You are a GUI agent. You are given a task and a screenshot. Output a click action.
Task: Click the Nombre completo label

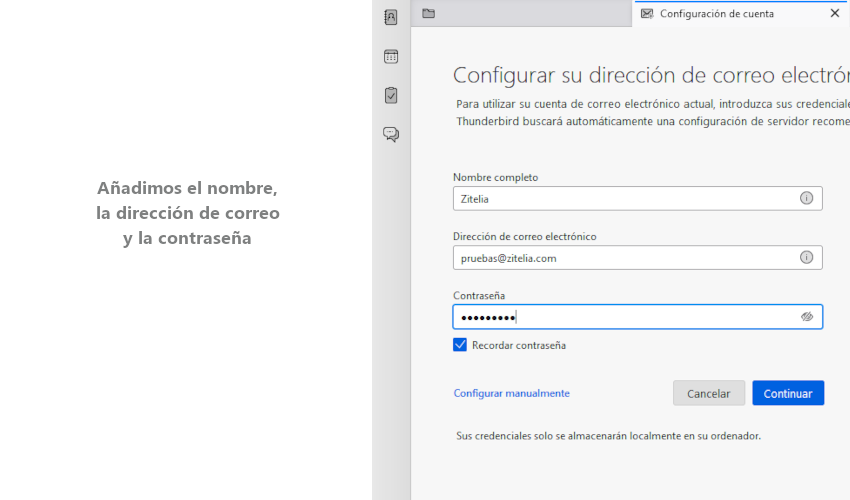pyautogui.click(x=495, y=177)
